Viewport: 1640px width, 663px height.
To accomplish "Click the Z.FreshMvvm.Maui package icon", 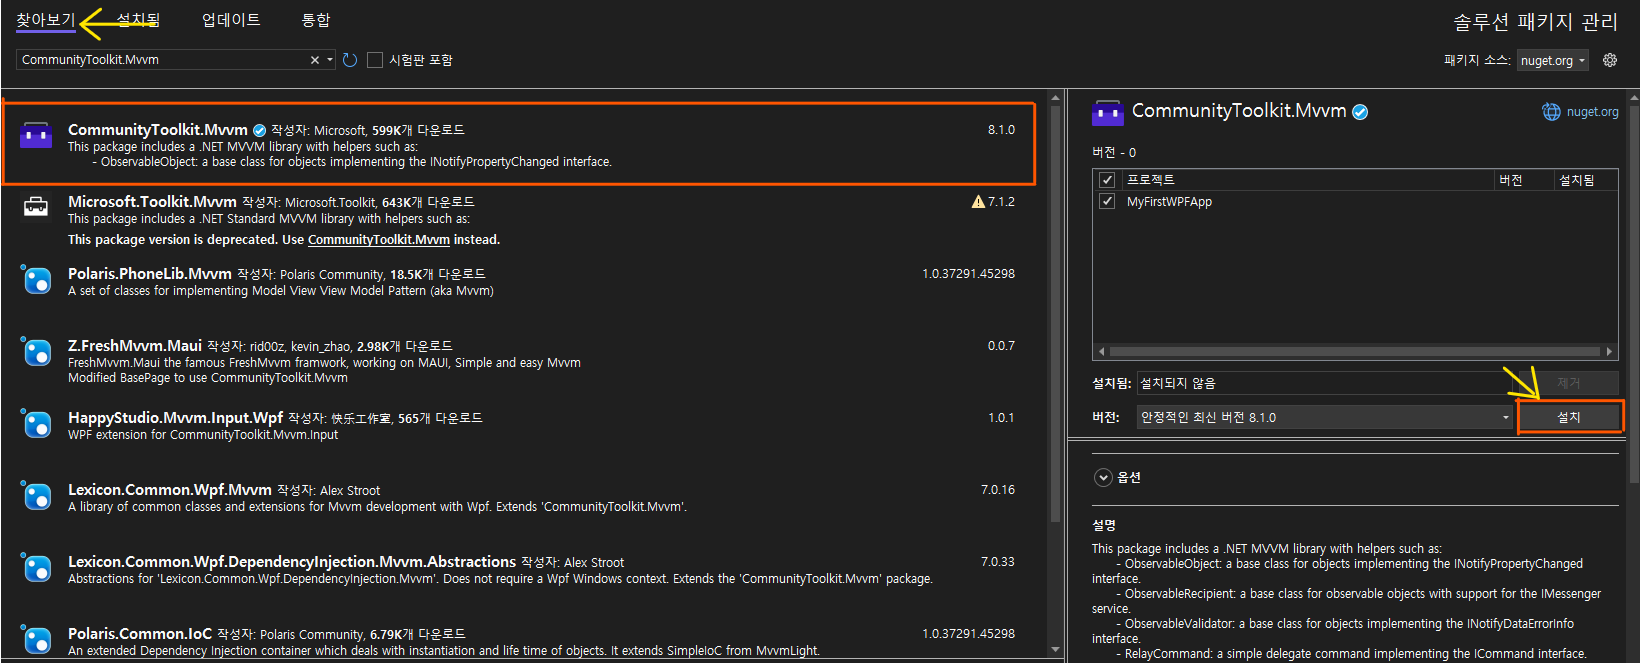I will [36, 352].
